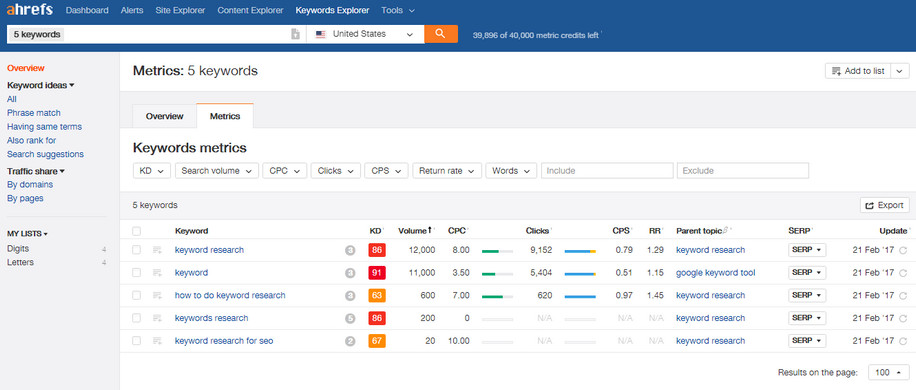
Task: Switch to the Overview tab
Action: point(165,116)
